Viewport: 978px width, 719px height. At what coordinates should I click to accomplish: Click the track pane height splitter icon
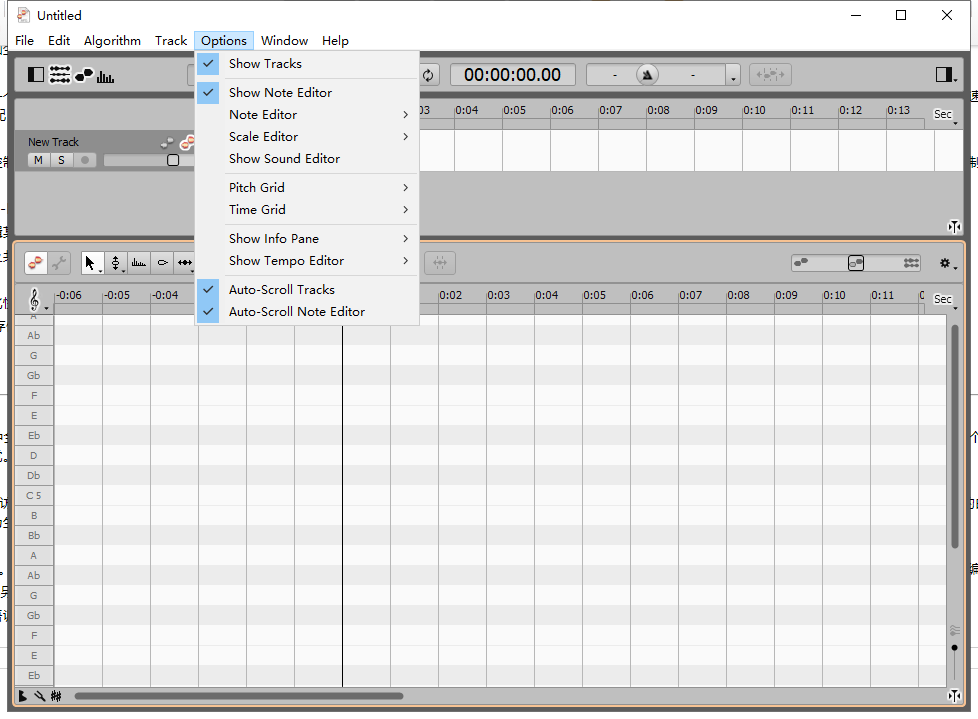click(954, 226)
